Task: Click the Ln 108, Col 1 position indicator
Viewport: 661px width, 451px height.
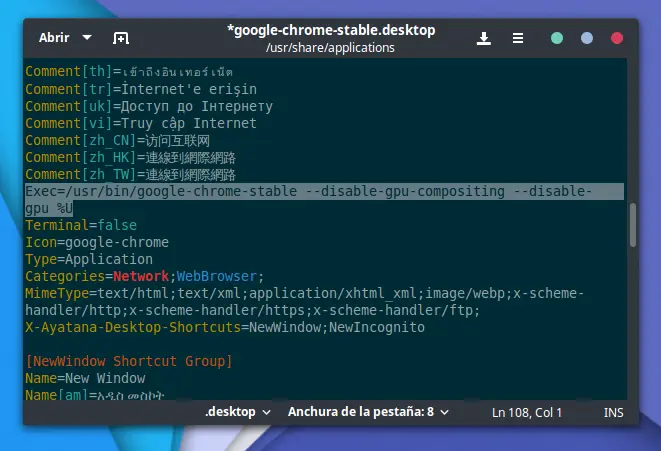Action: pos(527,413)
